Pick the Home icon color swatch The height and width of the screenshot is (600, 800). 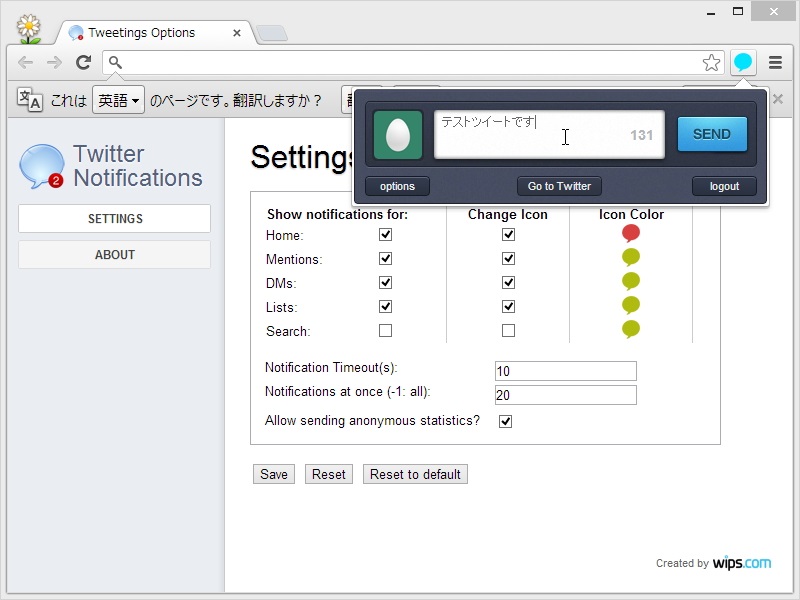631,233
